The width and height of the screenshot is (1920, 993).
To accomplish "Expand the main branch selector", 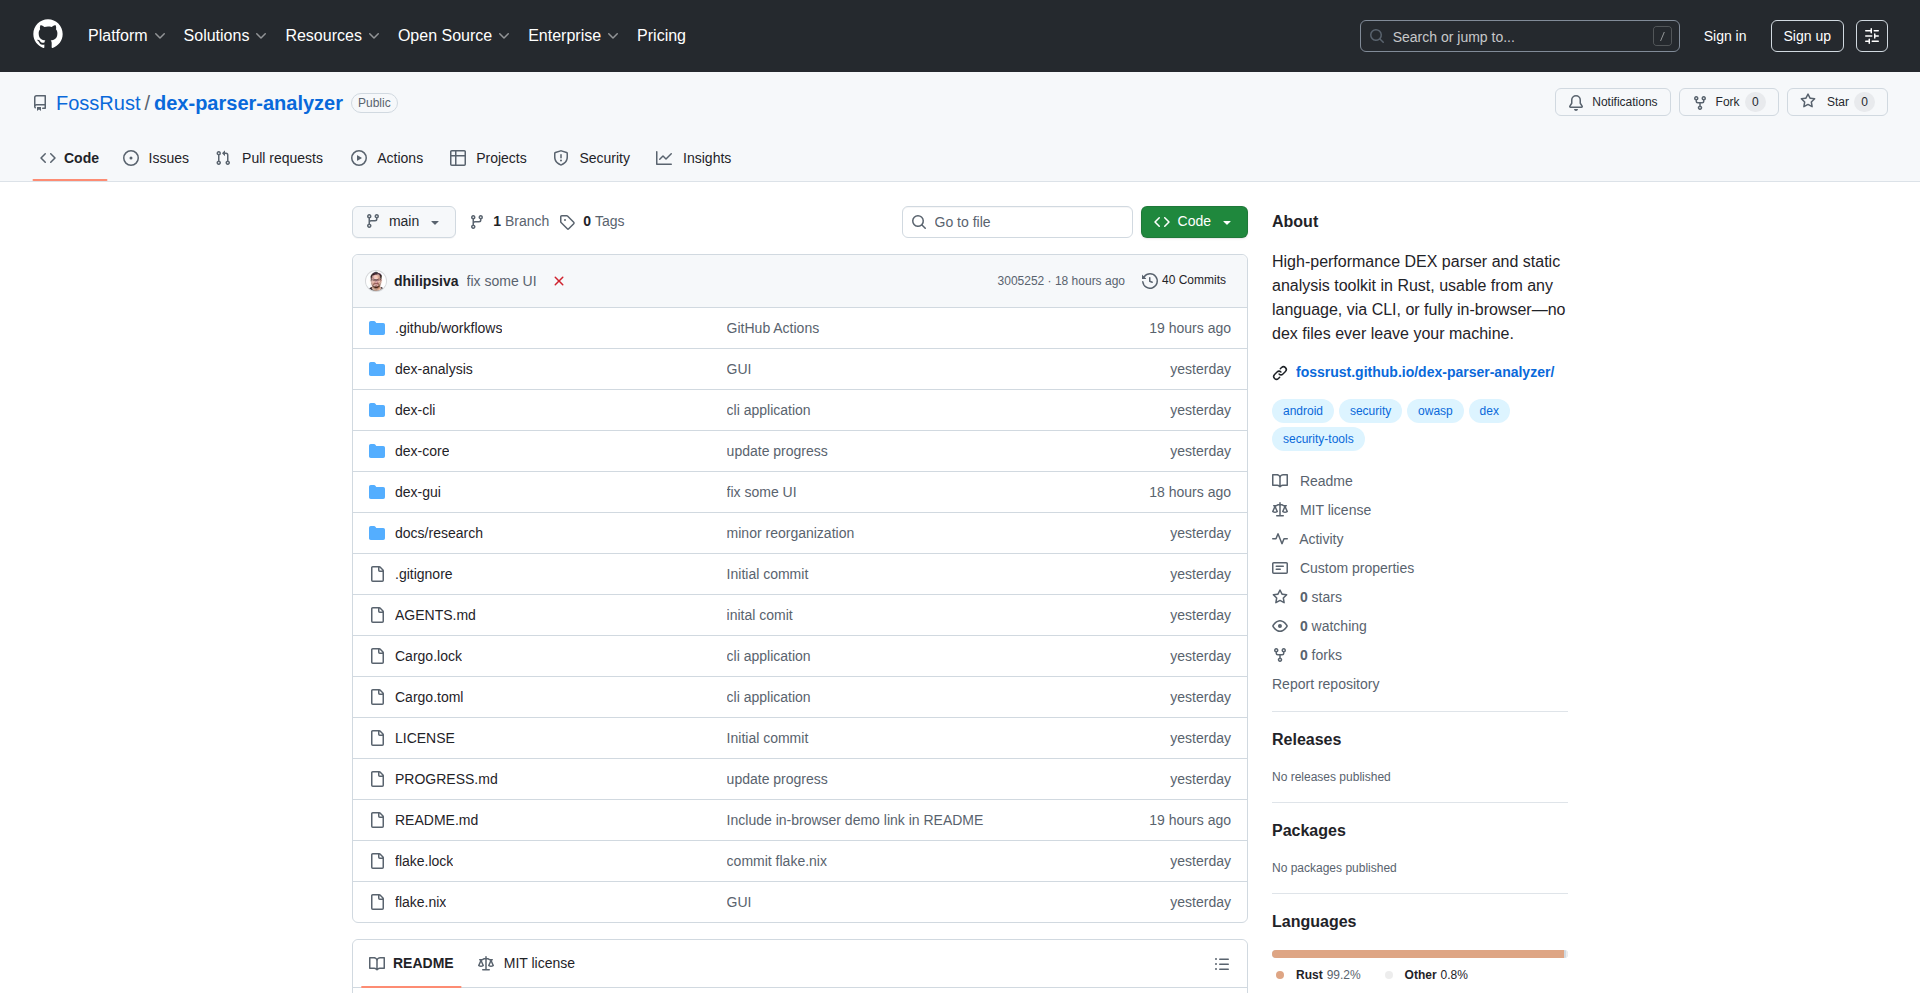I will [x=403, y=222].
